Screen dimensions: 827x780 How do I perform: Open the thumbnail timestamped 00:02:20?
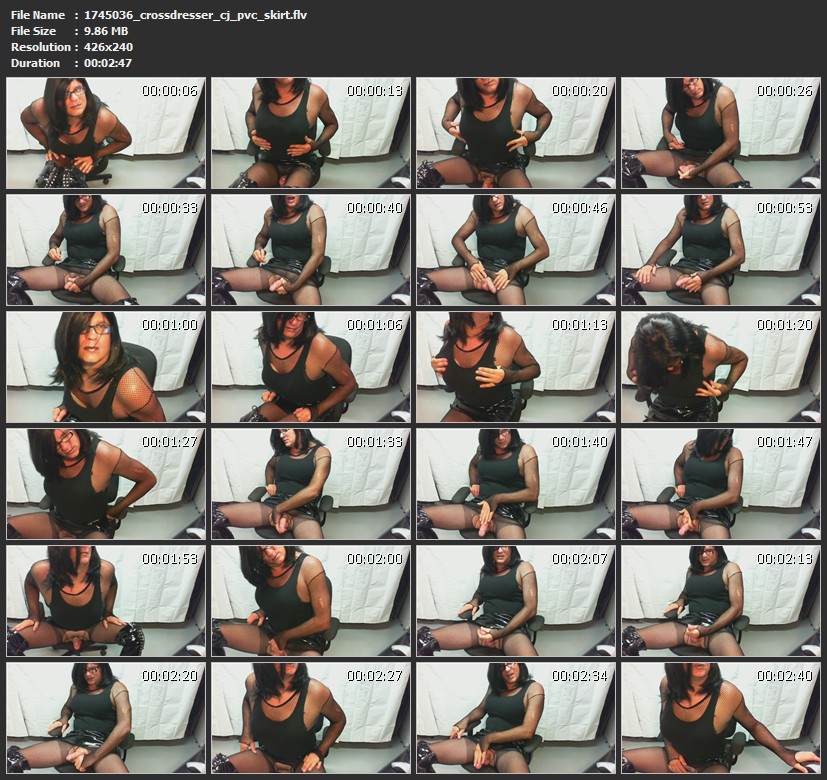click(x=106, y=718)
